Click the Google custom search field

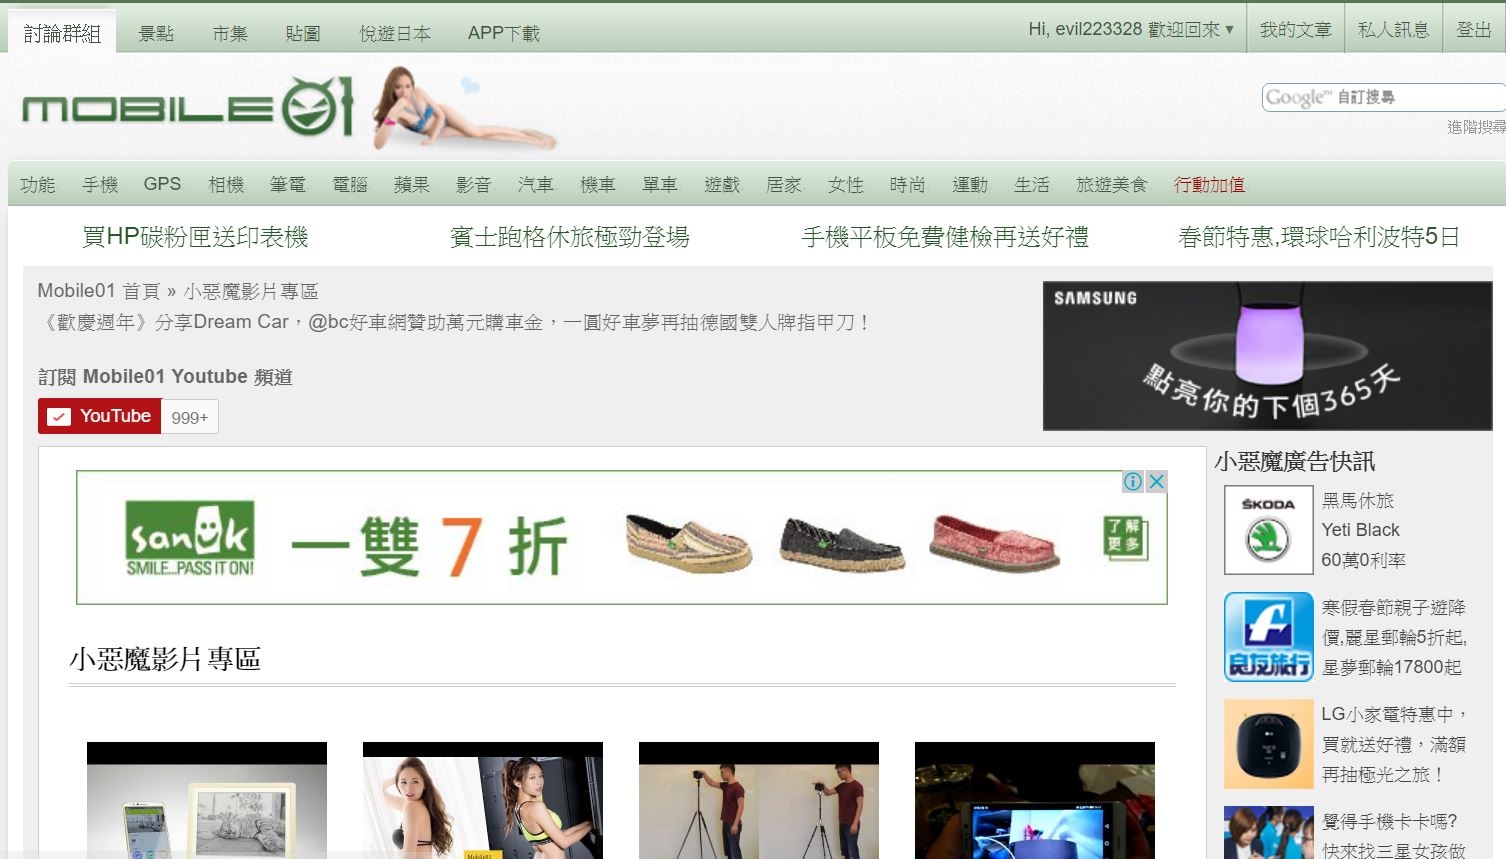point(1383,97)
